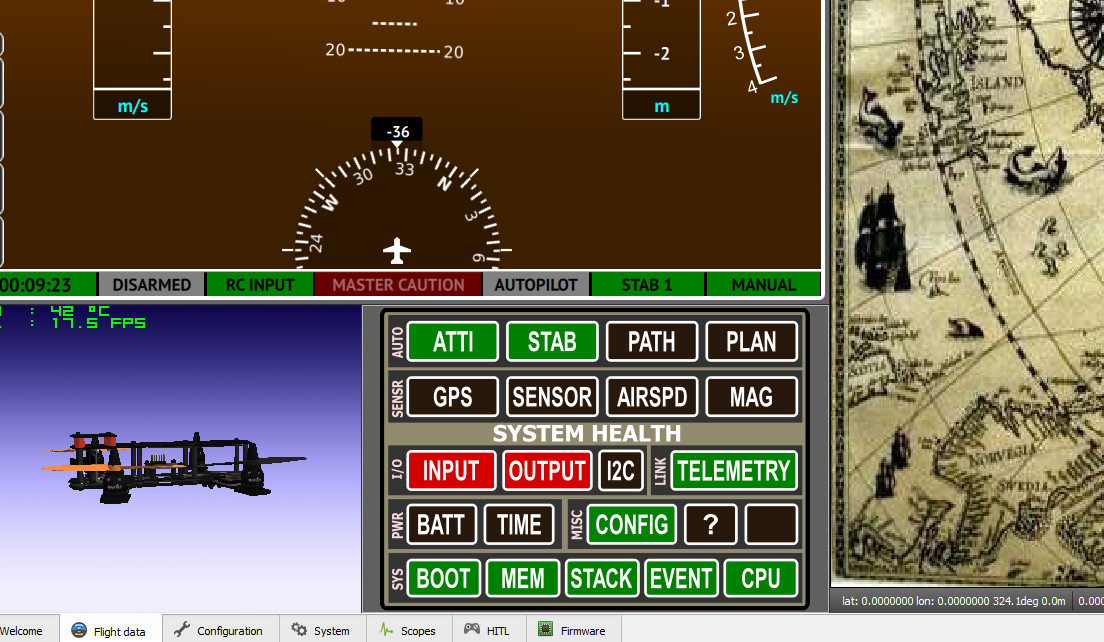This screenshot has height=642, width=1104.
Task: Click the airplane symbol in the compass
Action: click(x=397, y=251)
